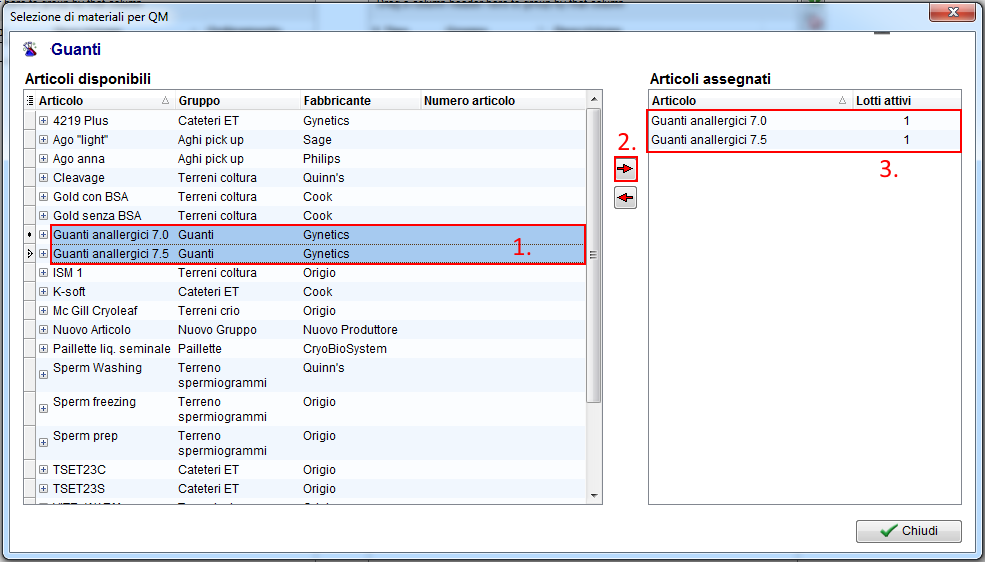Click the CryoBioSystem manufacturer cell
Viewport: 985px width, 562px height.
tap(345, 349)
